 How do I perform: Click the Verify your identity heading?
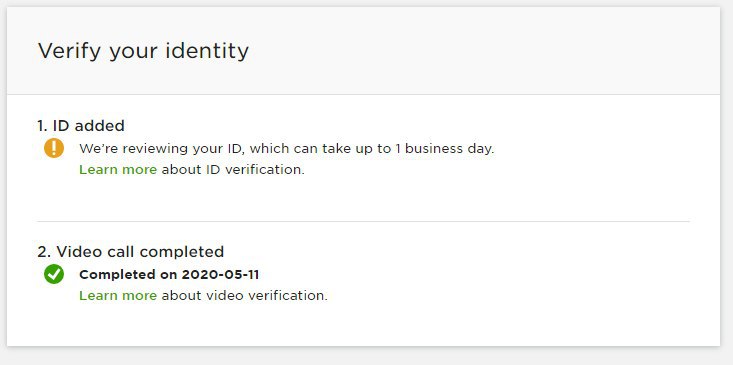click(x=143, y=51)
